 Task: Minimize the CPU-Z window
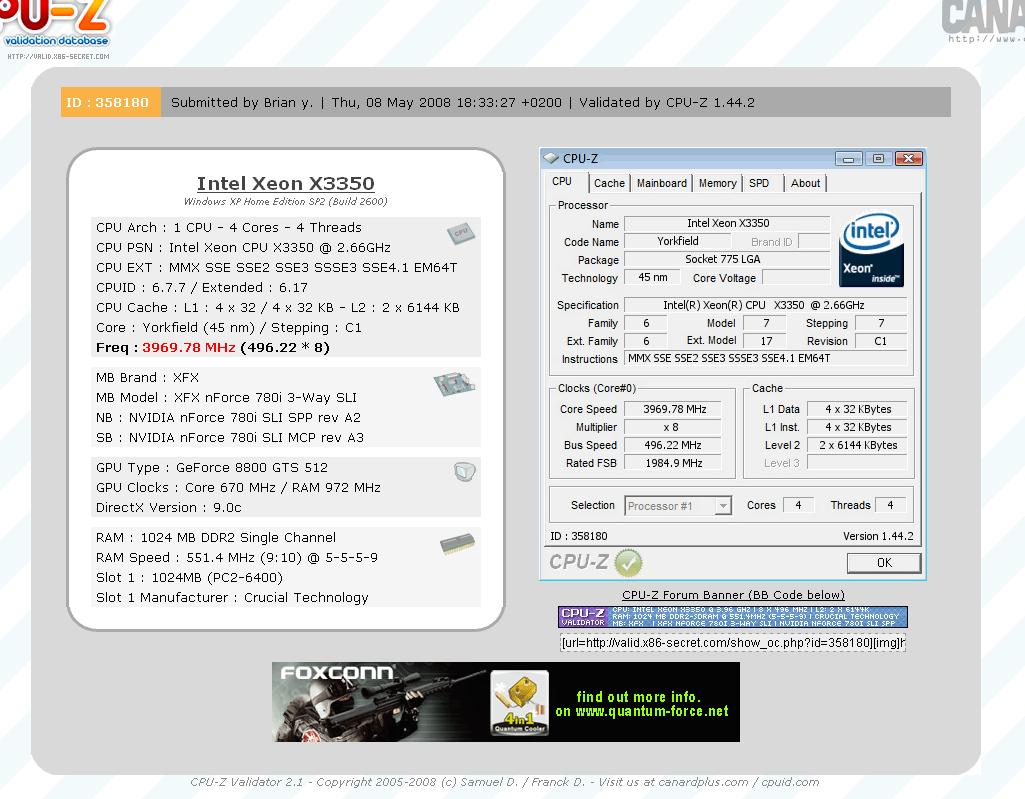848,159
